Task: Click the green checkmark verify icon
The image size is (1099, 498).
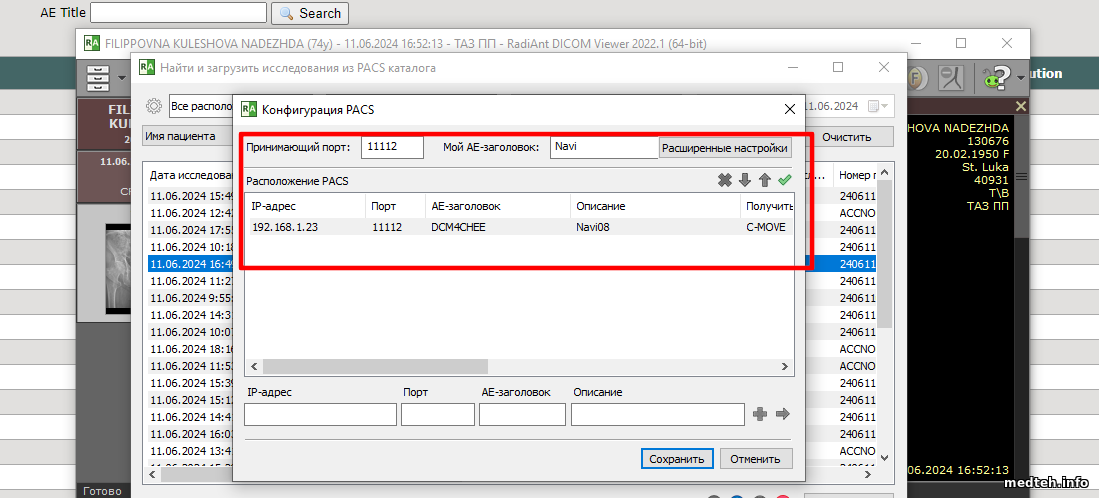Action: click(x=784, y=181)
